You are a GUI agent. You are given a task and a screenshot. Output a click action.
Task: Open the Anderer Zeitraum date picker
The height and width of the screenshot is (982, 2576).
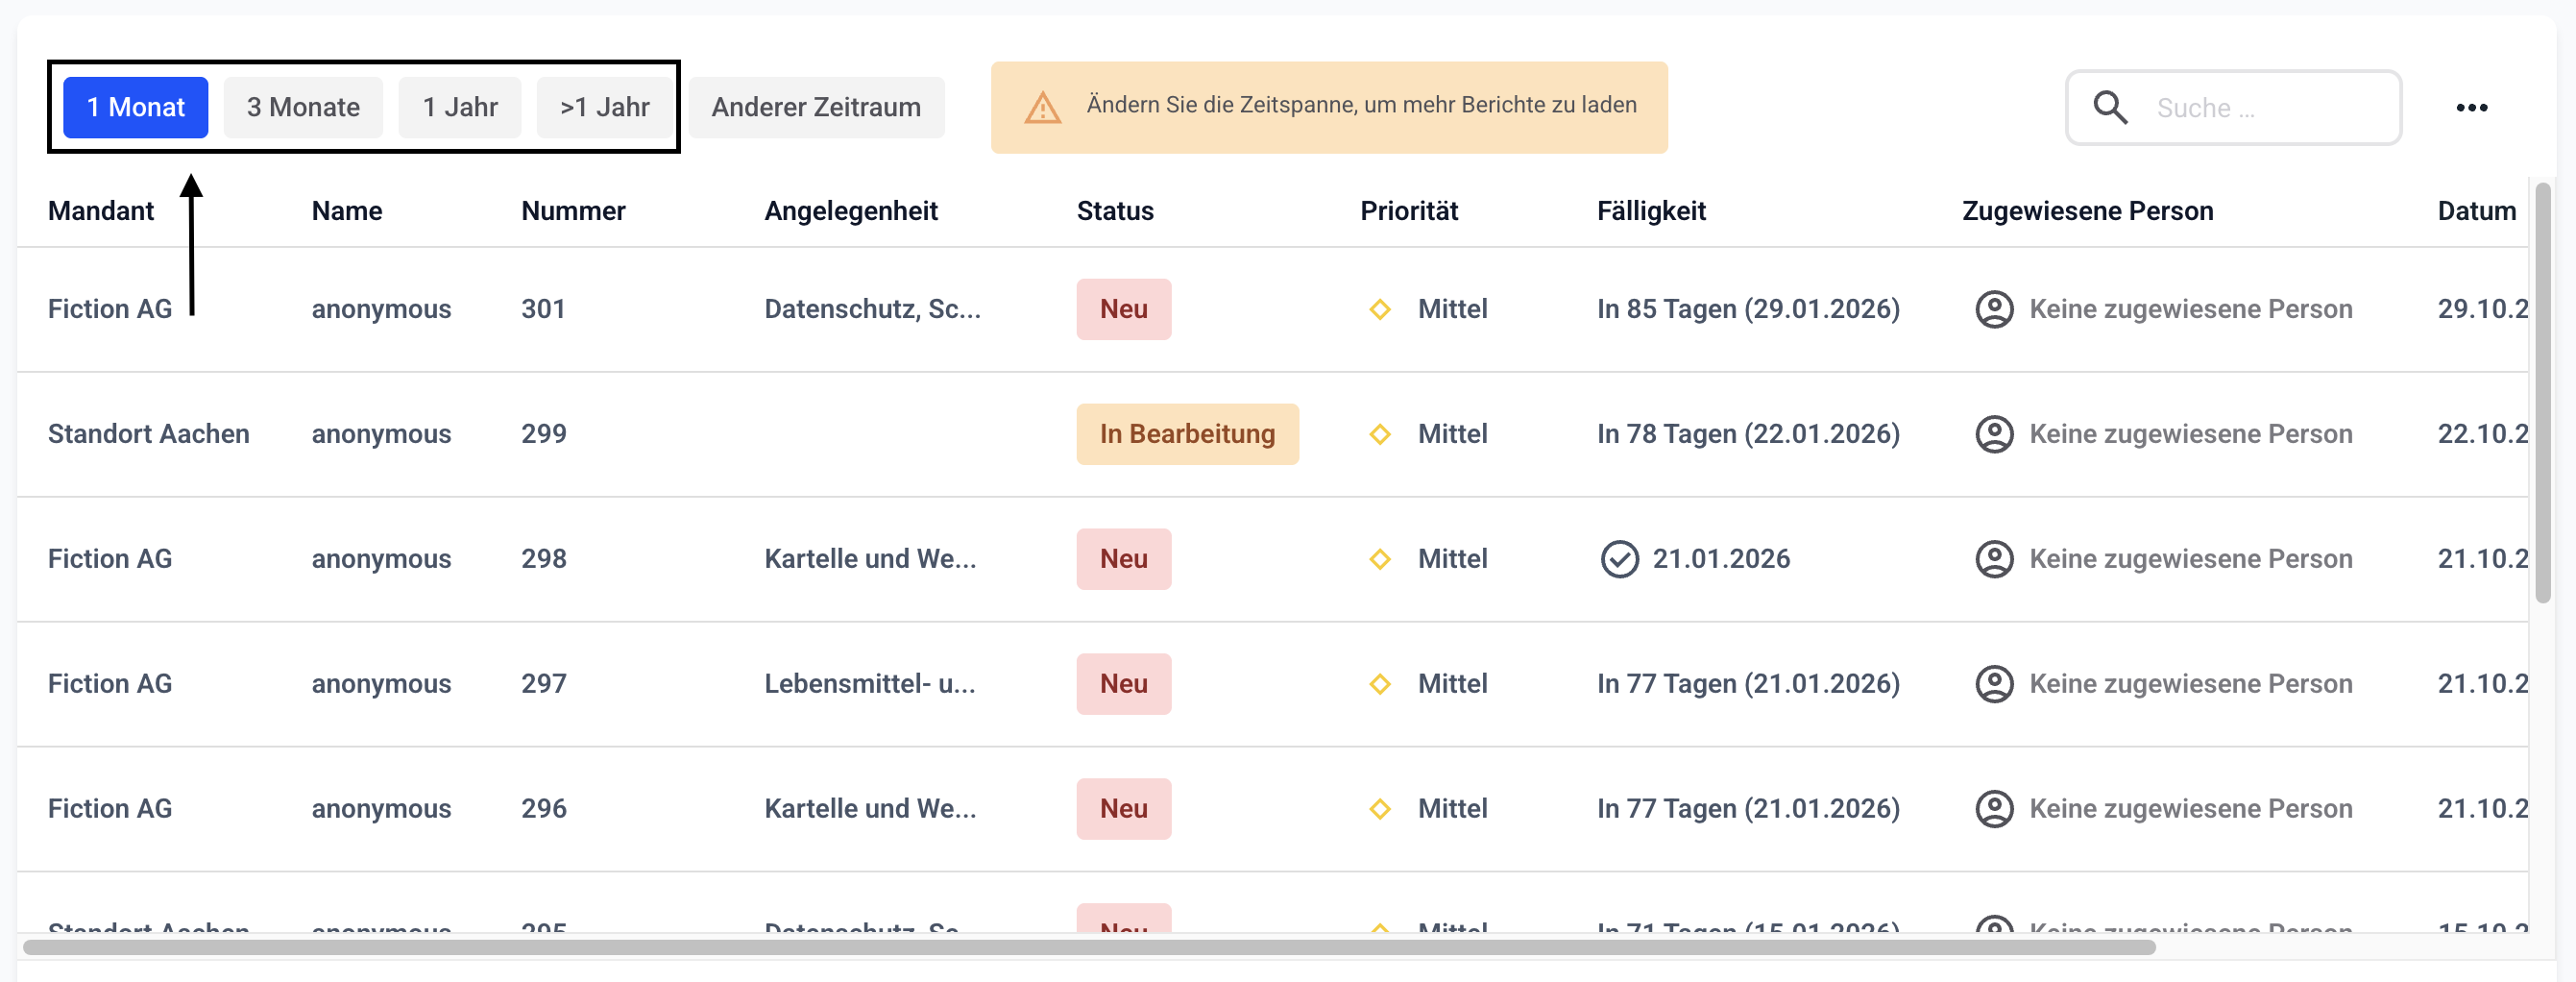pos(816,107)
